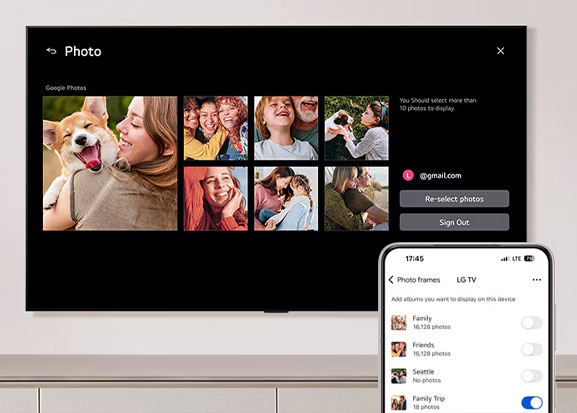Select the woman in red sweater photo
The height and width of the screenshot is (413, 577).
pyautogui.click(x=216, y=199)
